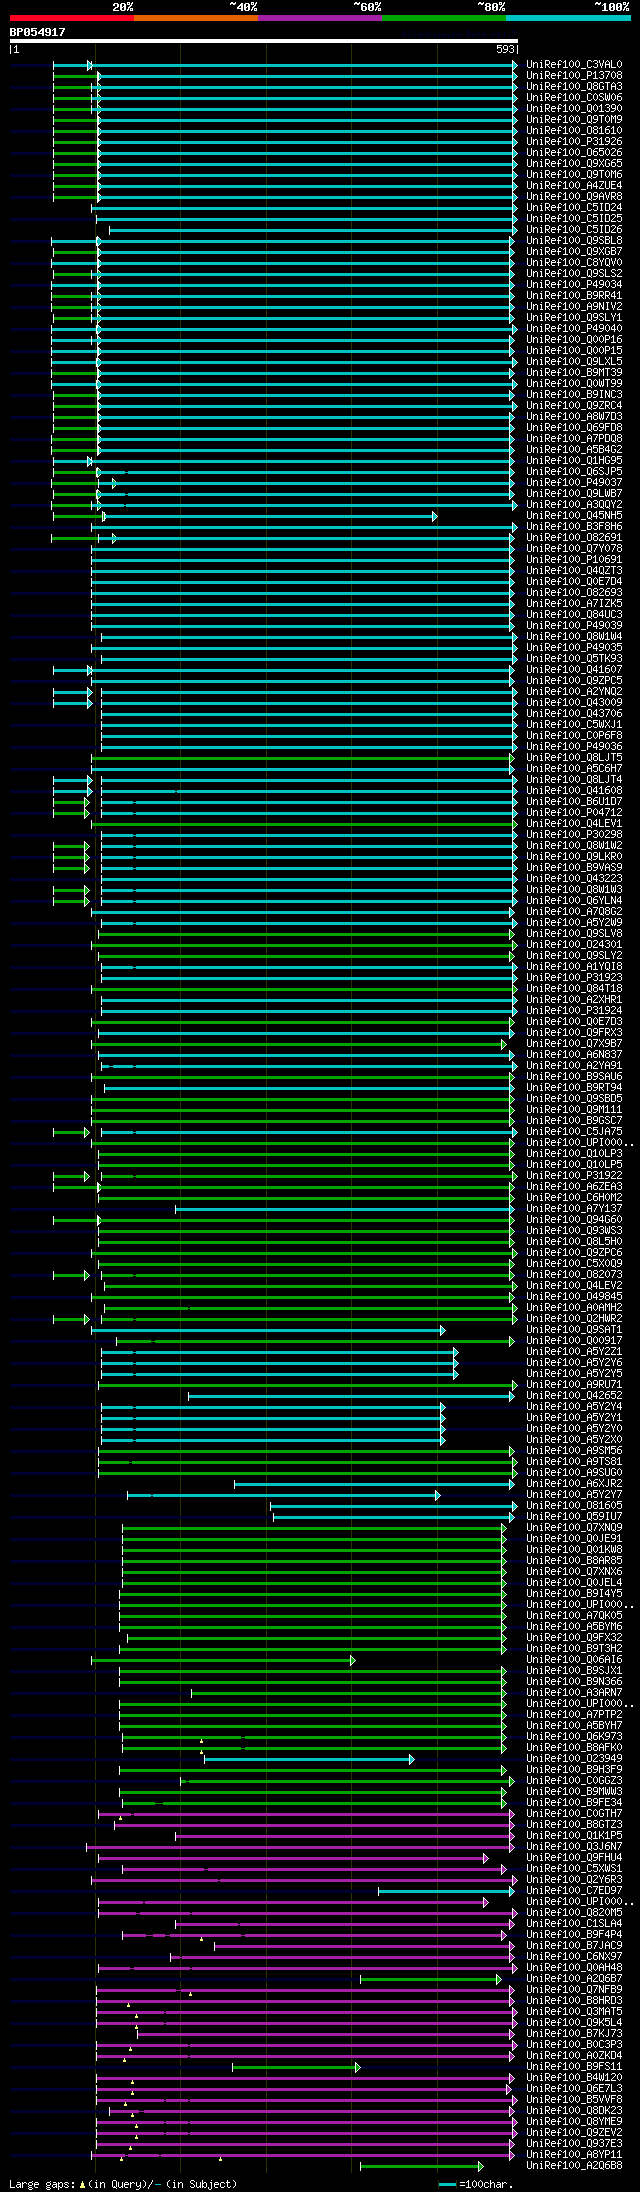
Task: Select hit label UniRef100_A6N837
Action: tap(574, 1055)
